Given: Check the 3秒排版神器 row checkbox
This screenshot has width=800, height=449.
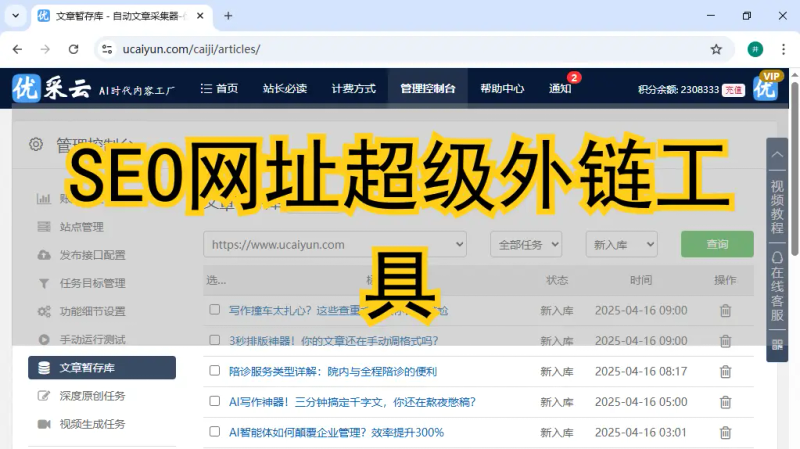Looking at the screenshot, I should tap(214, 340).
